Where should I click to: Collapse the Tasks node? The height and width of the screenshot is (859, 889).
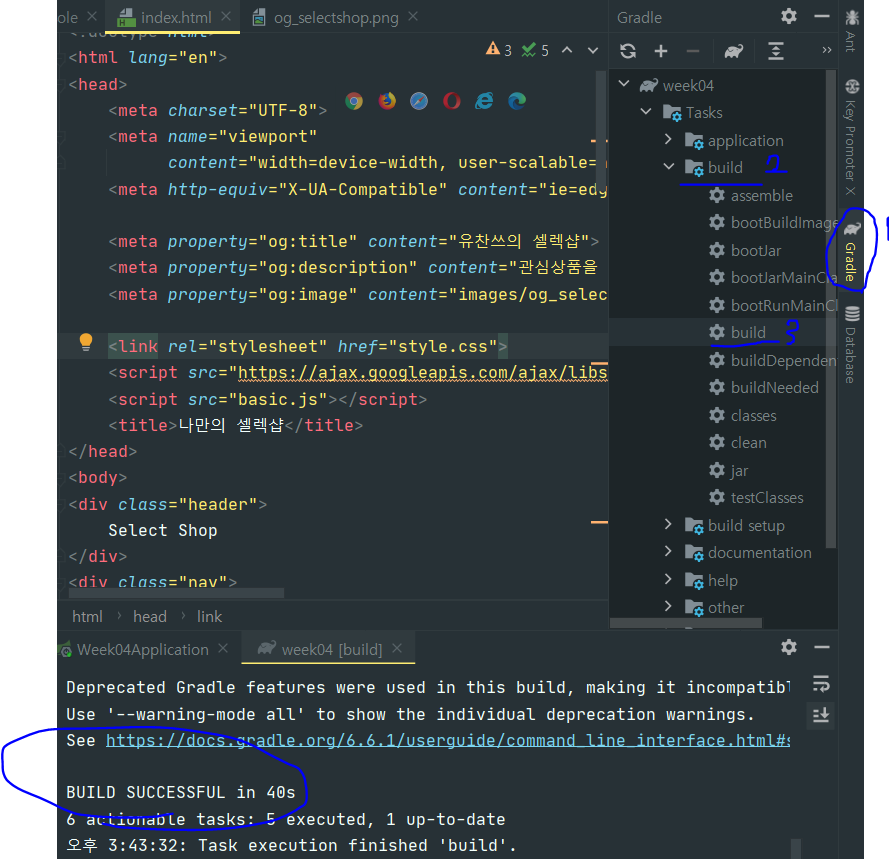(x=646, y=111)
